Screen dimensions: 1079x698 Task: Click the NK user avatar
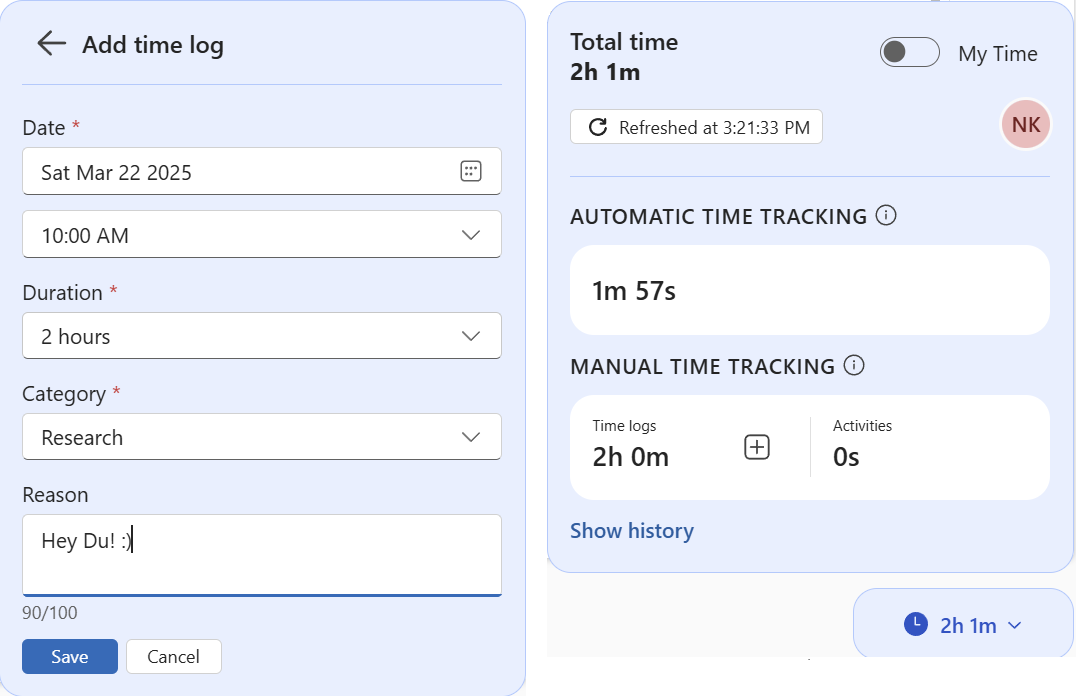(1025, 124)
